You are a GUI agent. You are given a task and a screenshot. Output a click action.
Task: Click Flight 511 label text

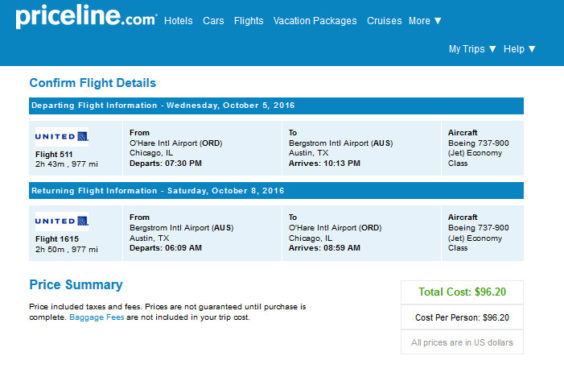pyautogui.click(x=54, y=154)
